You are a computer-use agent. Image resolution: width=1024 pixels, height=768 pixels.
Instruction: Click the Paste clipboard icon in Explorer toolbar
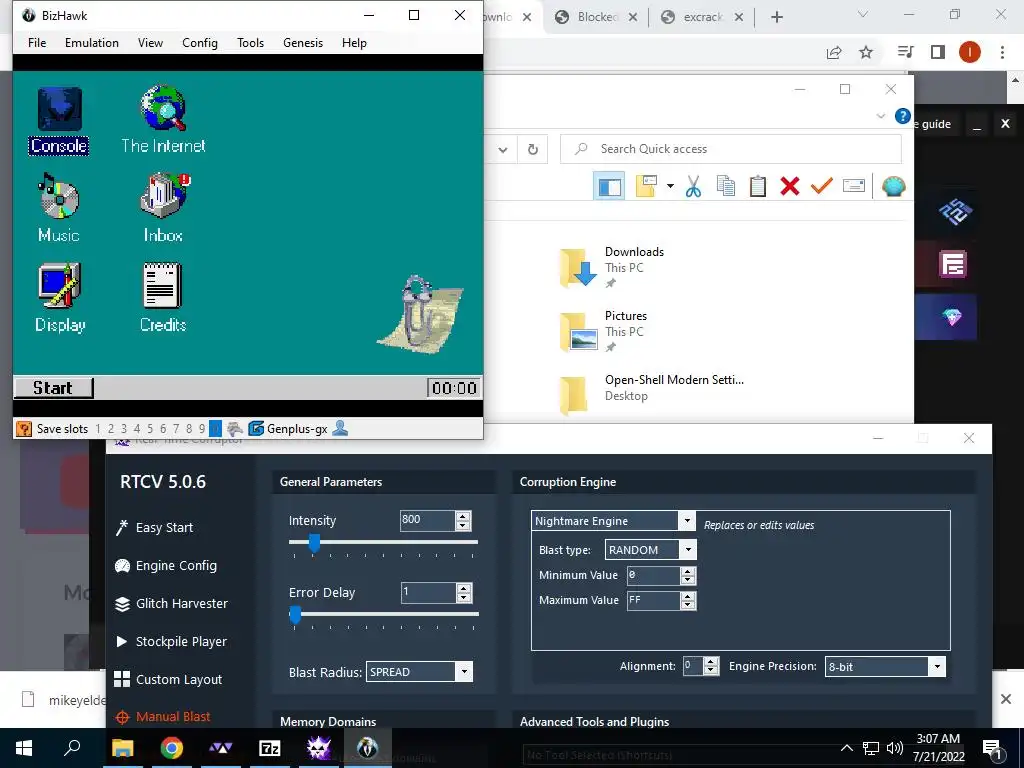[x=758, y=187]
